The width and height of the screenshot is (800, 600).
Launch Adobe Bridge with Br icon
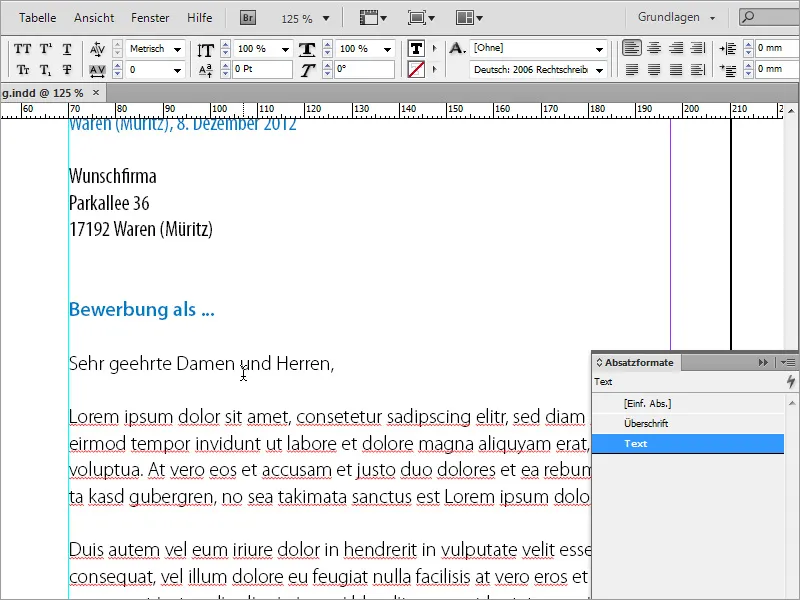[248, 18]
